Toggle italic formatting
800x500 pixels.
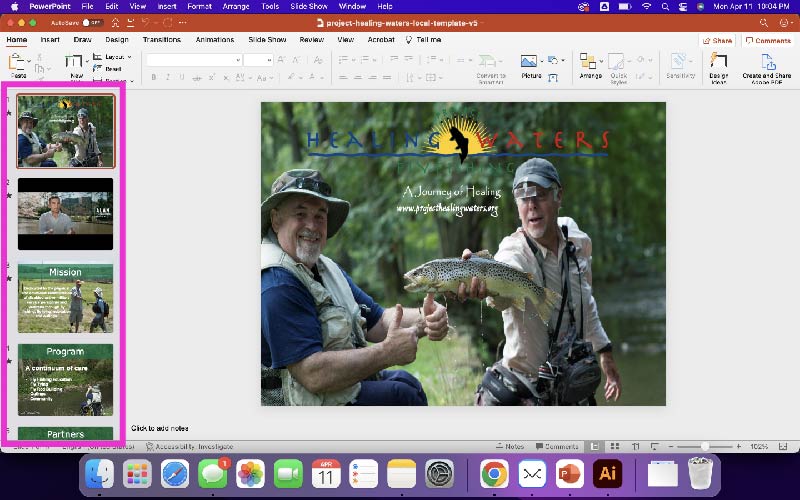click(168, 78)
